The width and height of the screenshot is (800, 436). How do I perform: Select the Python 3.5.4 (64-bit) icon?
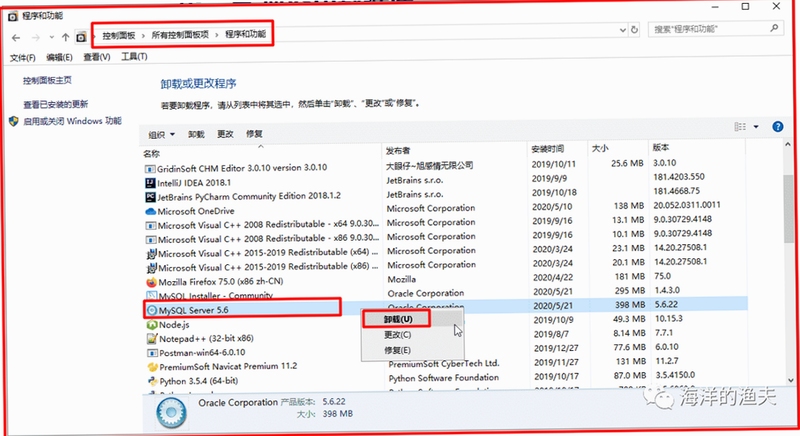pos(153,381)
